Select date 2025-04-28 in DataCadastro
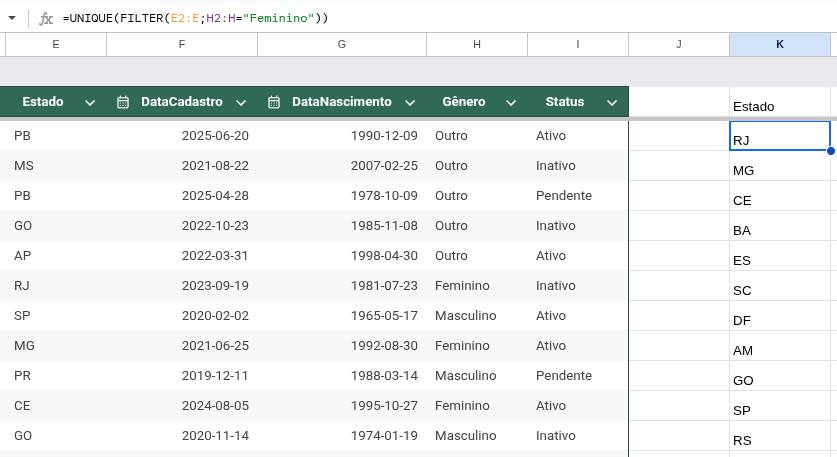Screen dimensions: 837x457 (182, 196)
